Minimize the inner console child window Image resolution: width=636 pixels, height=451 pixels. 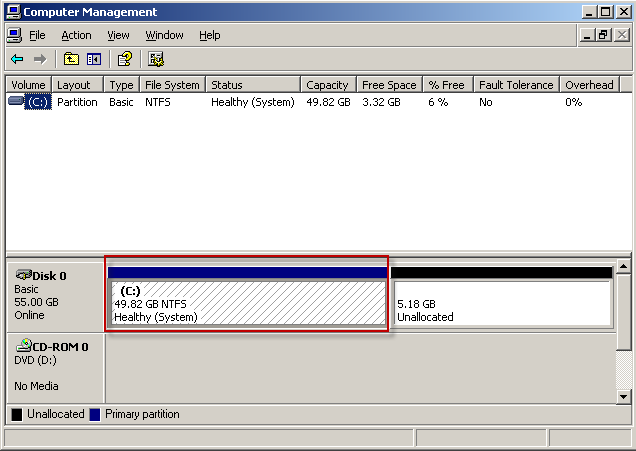(587, 35)
